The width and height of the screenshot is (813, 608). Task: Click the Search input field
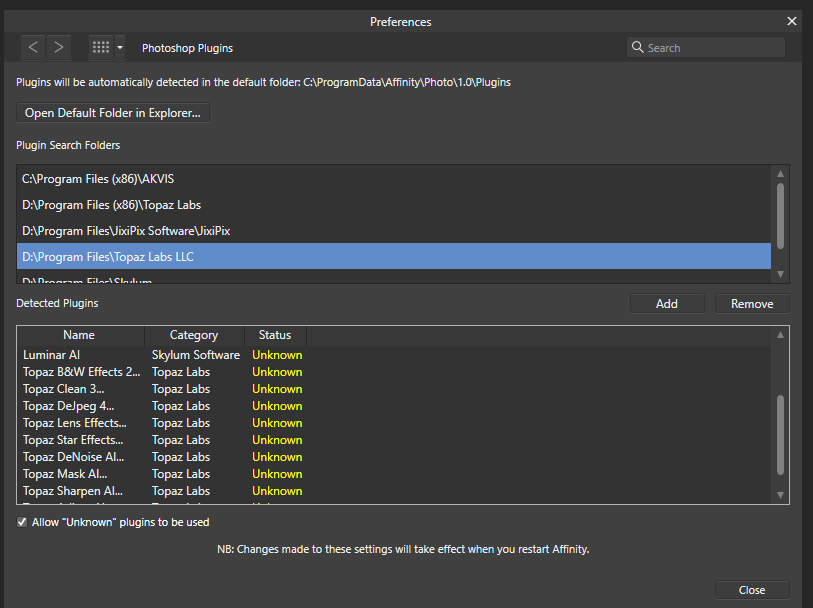pyautogui.click(x=712, y=47)
